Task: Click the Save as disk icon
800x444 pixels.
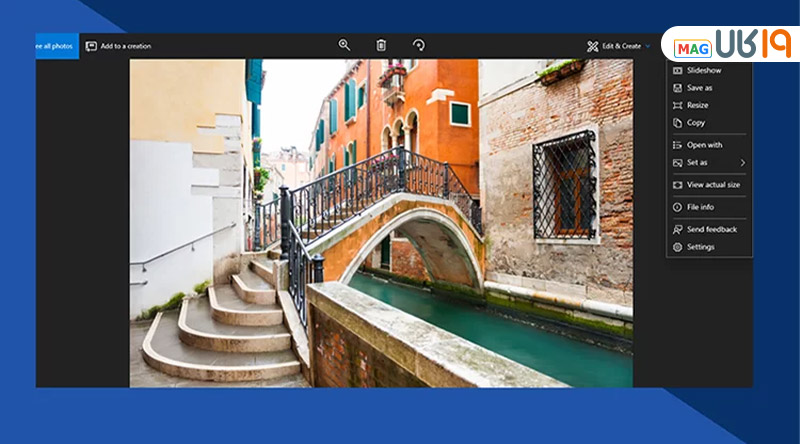Action: coord(678,88)
